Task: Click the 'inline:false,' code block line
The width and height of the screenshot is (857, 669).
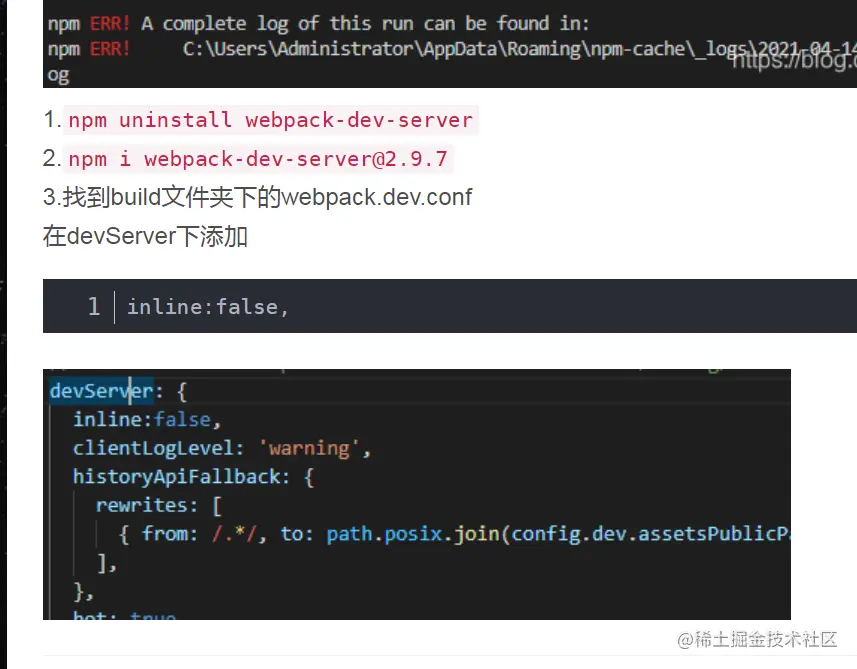Action: pos(208,307)
